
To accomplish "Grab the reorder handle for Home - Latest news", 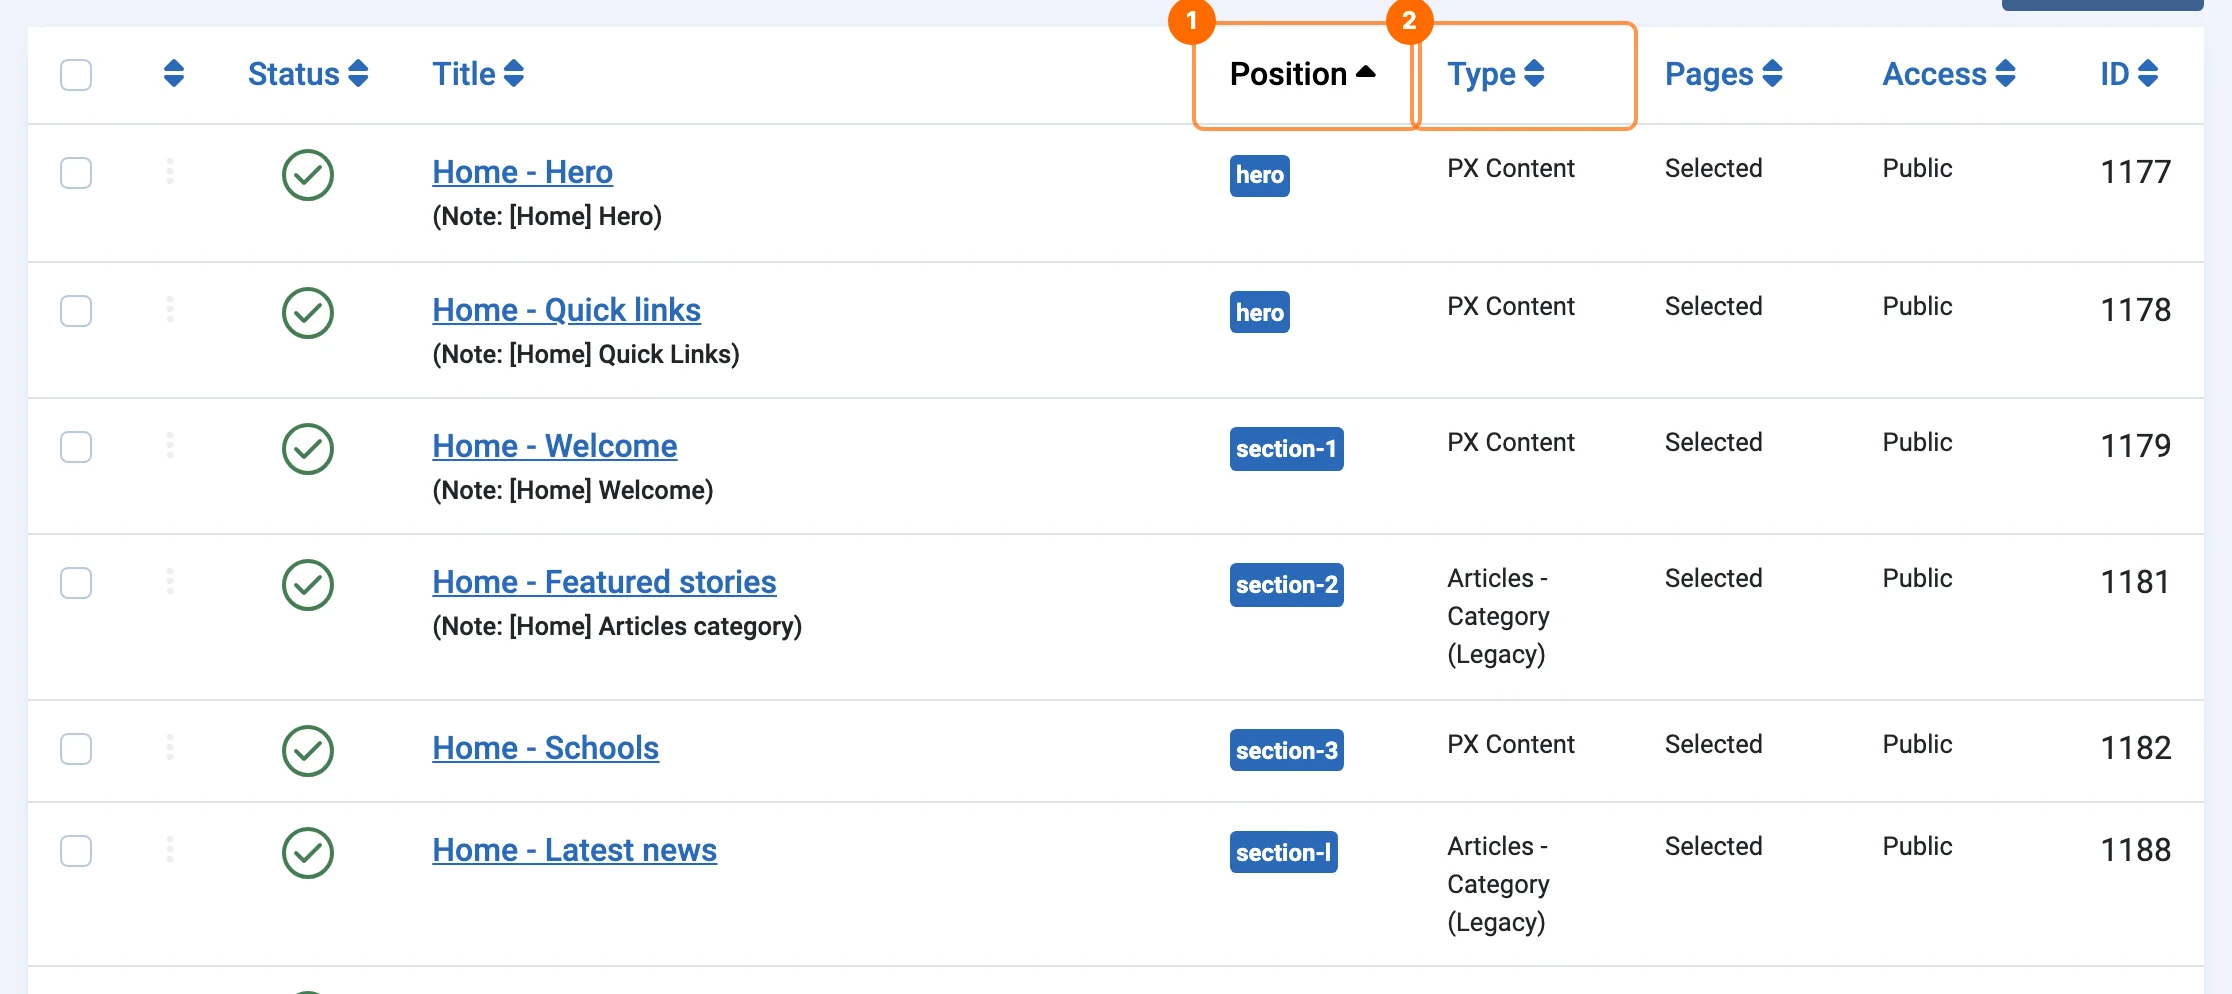I will click(x=170, y=850).
